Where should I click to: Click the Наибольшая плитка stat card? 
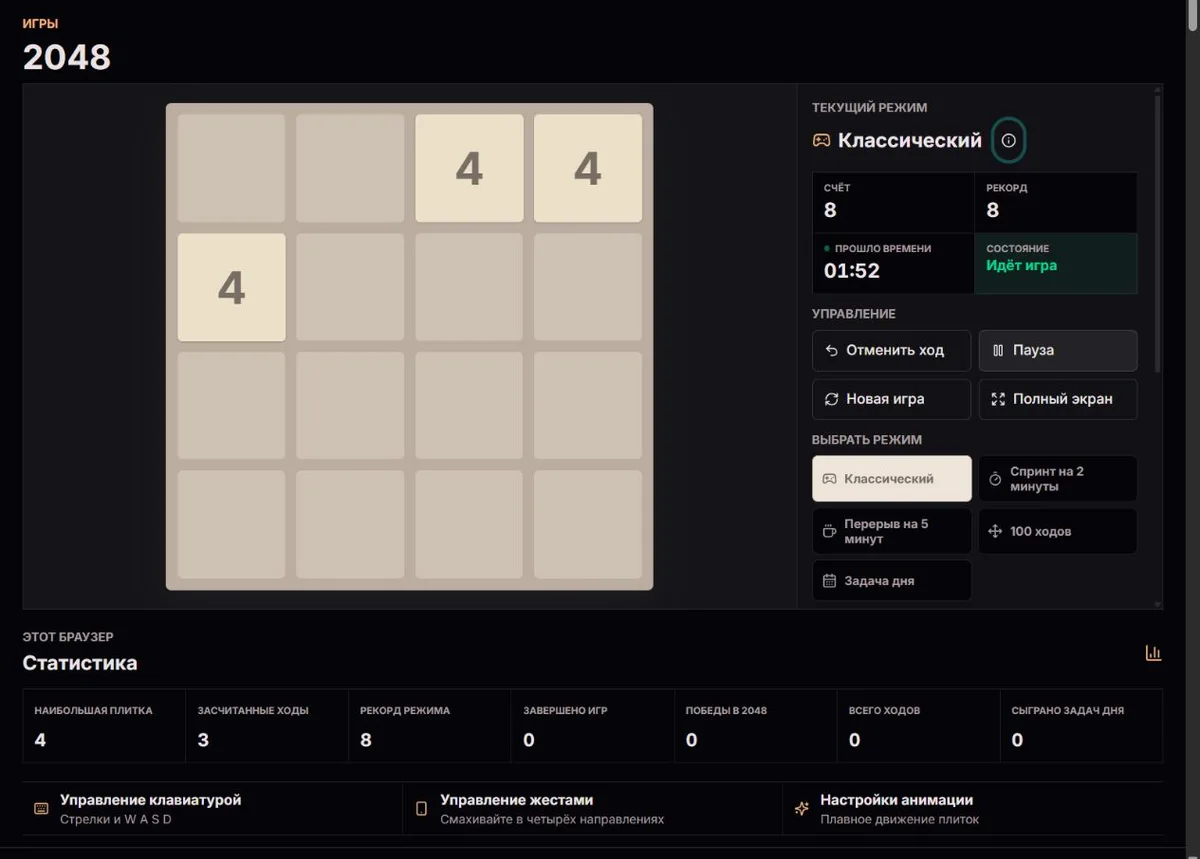[104, 726]
